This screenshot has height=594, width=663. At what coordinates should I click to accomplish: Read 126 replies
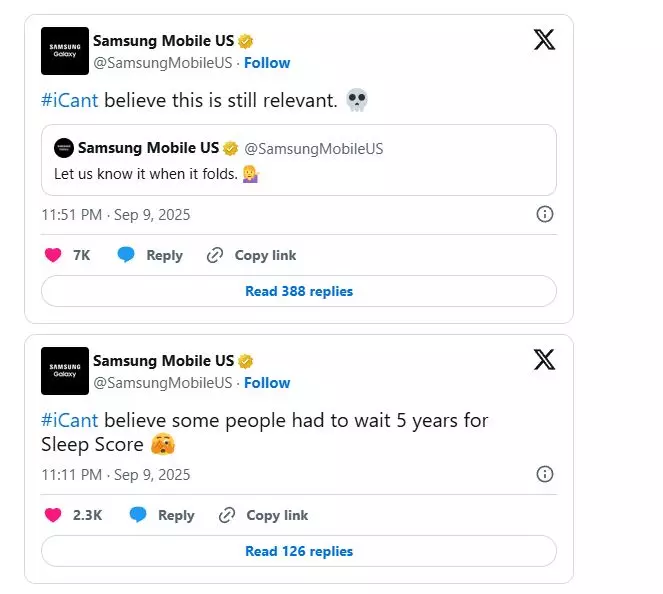(298, 551)
